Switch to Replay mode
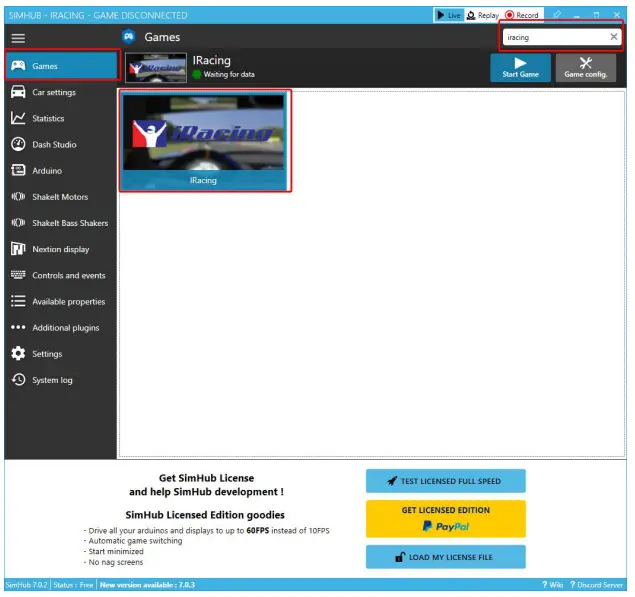This screenshot has height=597, width=635. click(483, 15)
